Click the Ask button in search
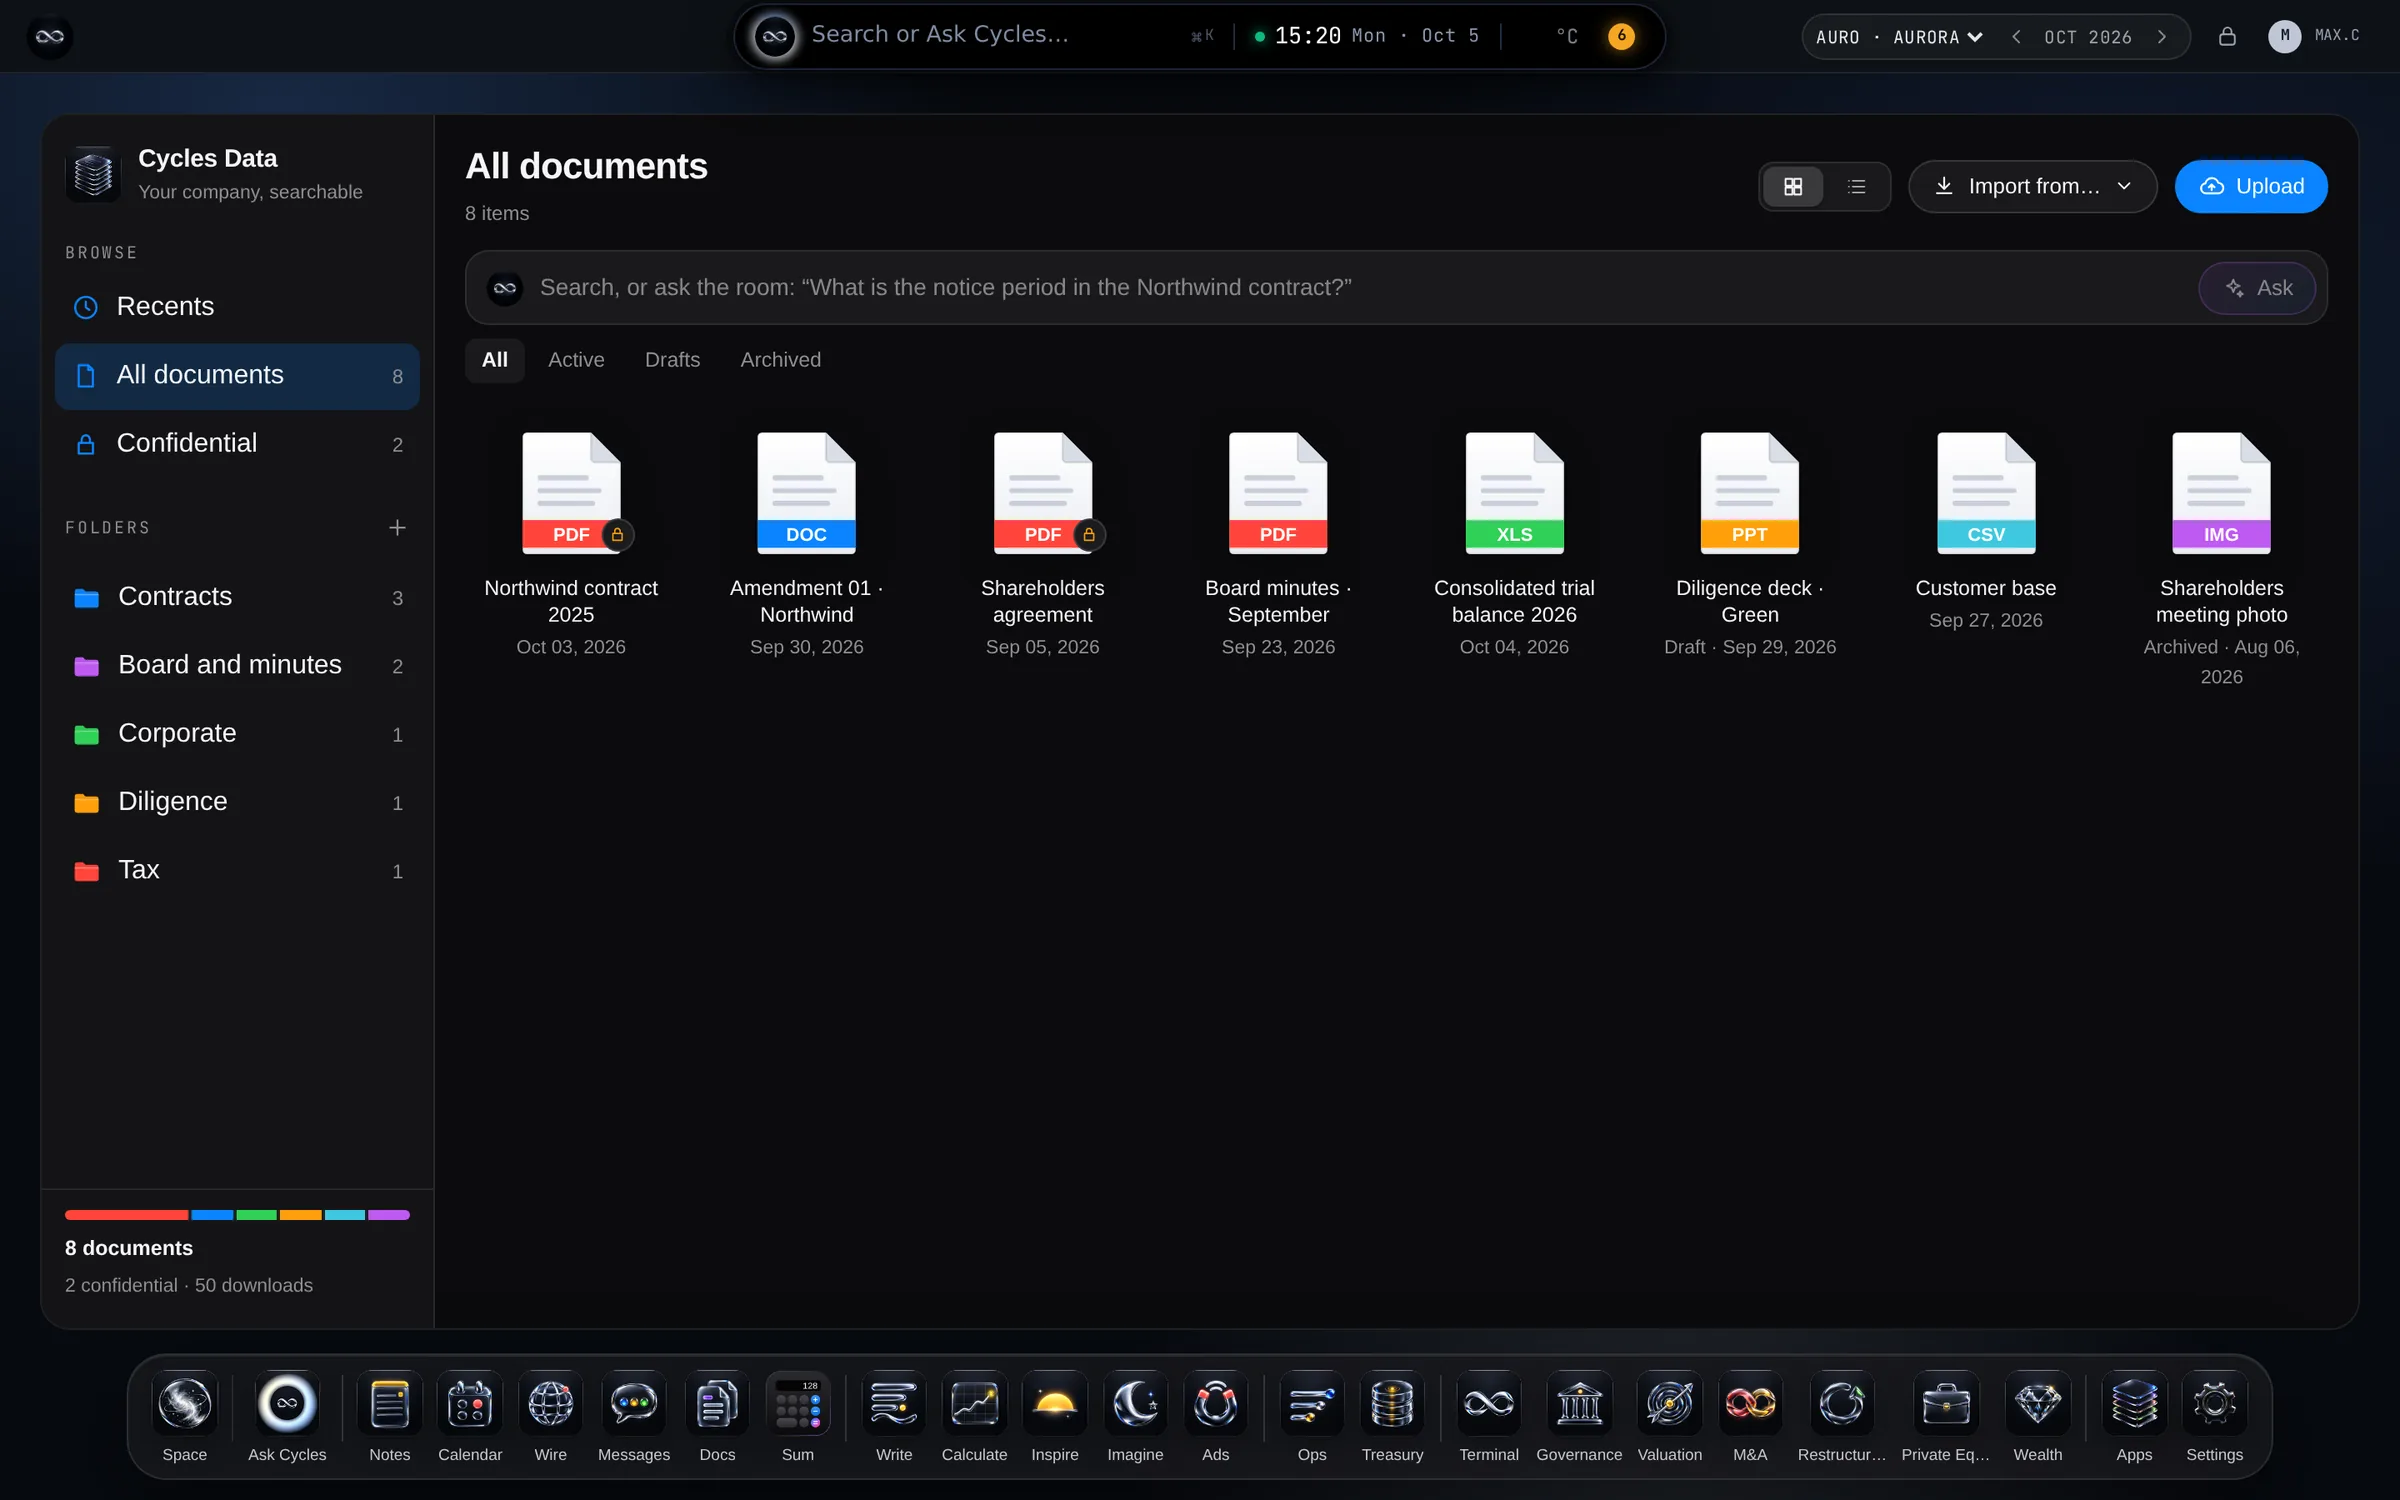Screen dimensions: 2400x1500 tap(2257, 288)
